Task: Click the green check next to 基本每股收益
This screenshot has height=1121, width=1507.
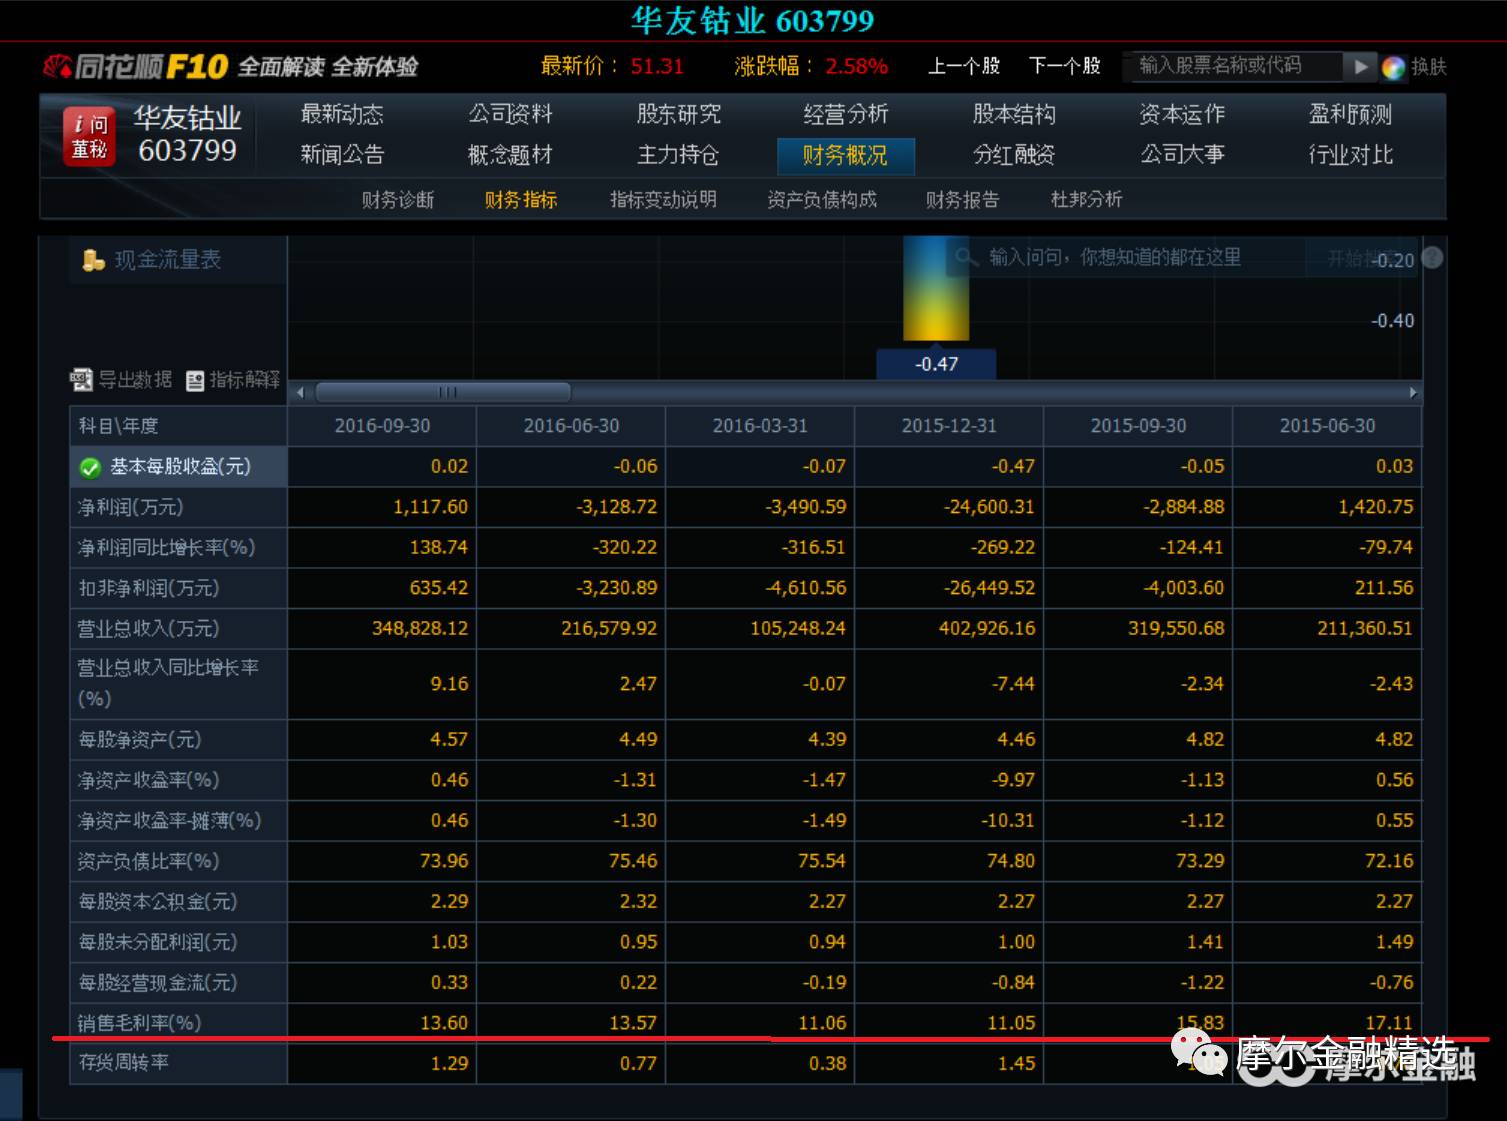Action: click(90, 467)
